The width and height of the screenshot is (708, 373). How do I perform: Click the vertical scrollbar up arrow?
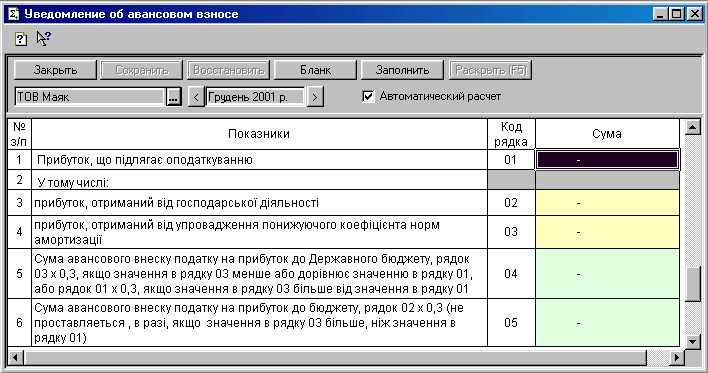[x=693, y=127]
